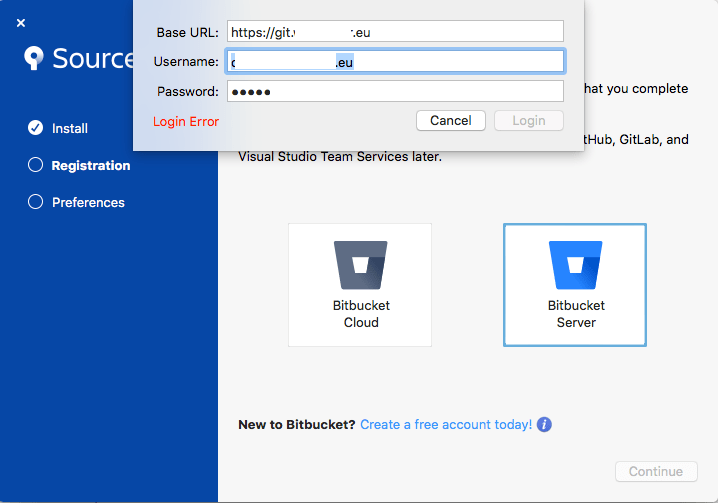Screen dimensions: 718x503
Task: Click the Base URL input field
Action: click(395, 32)
